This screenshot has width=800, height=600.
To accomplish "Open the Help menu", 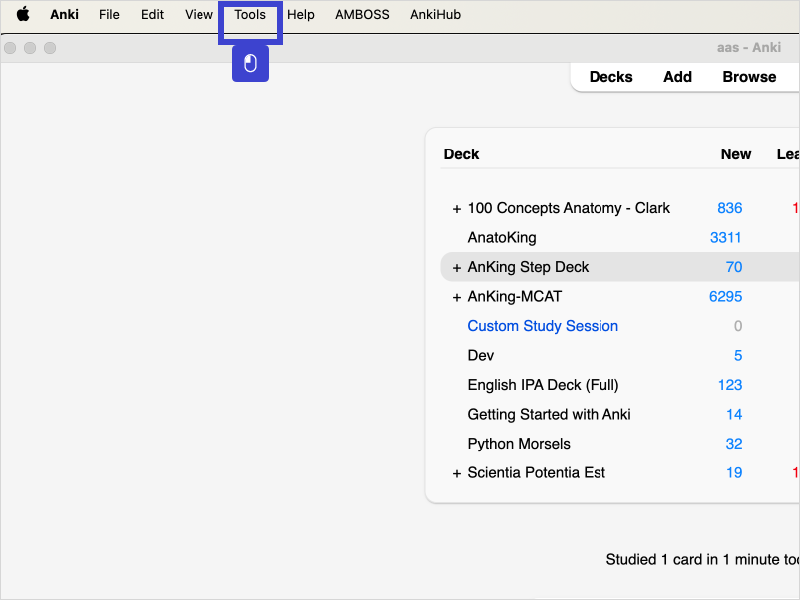I will coord(301,15).
